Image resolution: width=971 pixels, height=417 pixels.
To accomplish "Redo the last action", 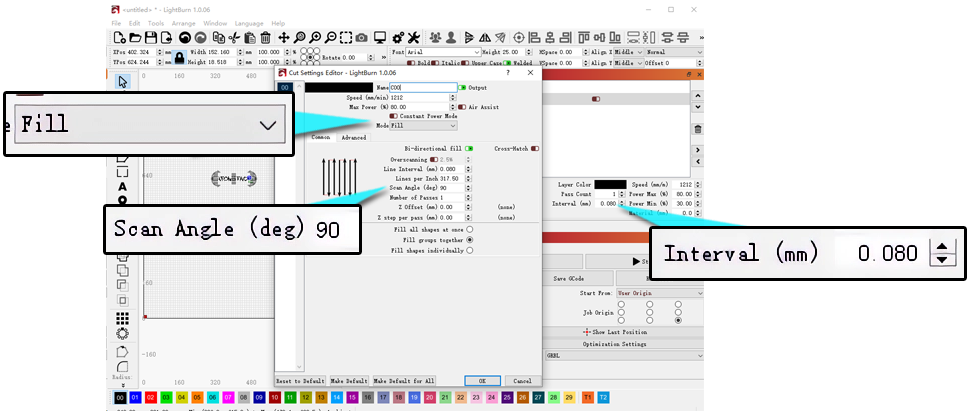I will [199, 38].
